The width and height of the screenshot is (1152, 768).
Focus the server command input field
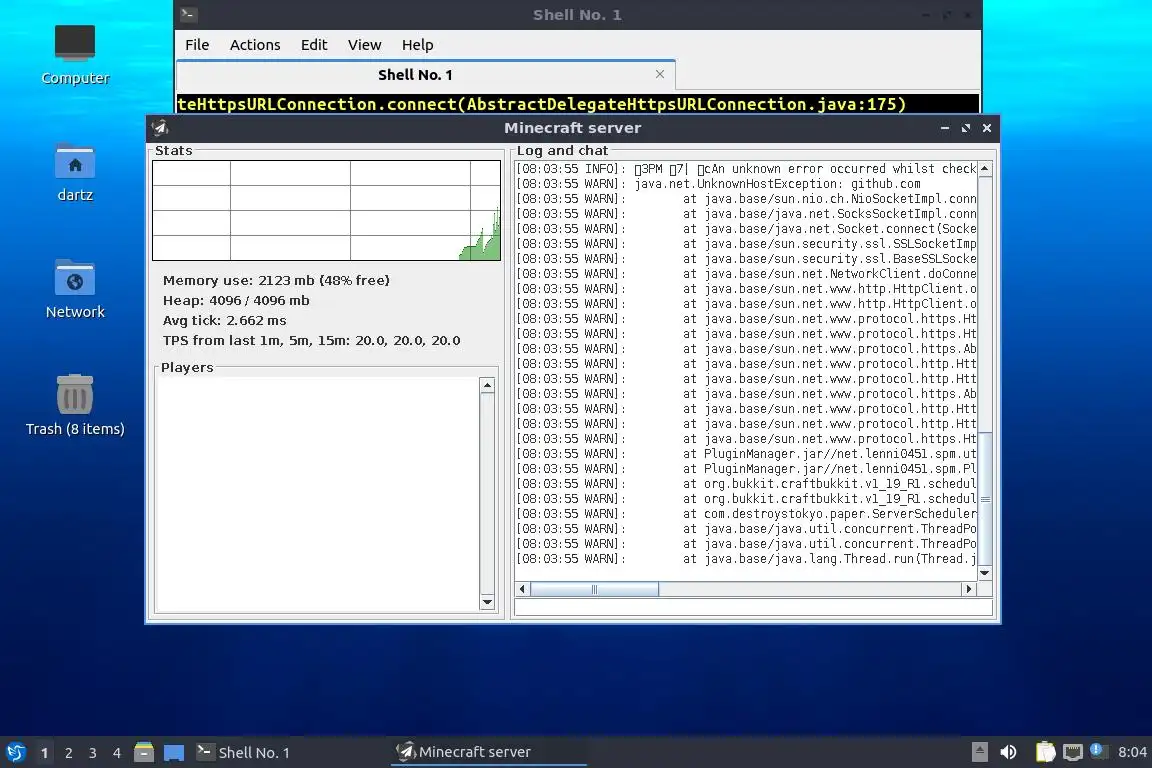[753, 607]
